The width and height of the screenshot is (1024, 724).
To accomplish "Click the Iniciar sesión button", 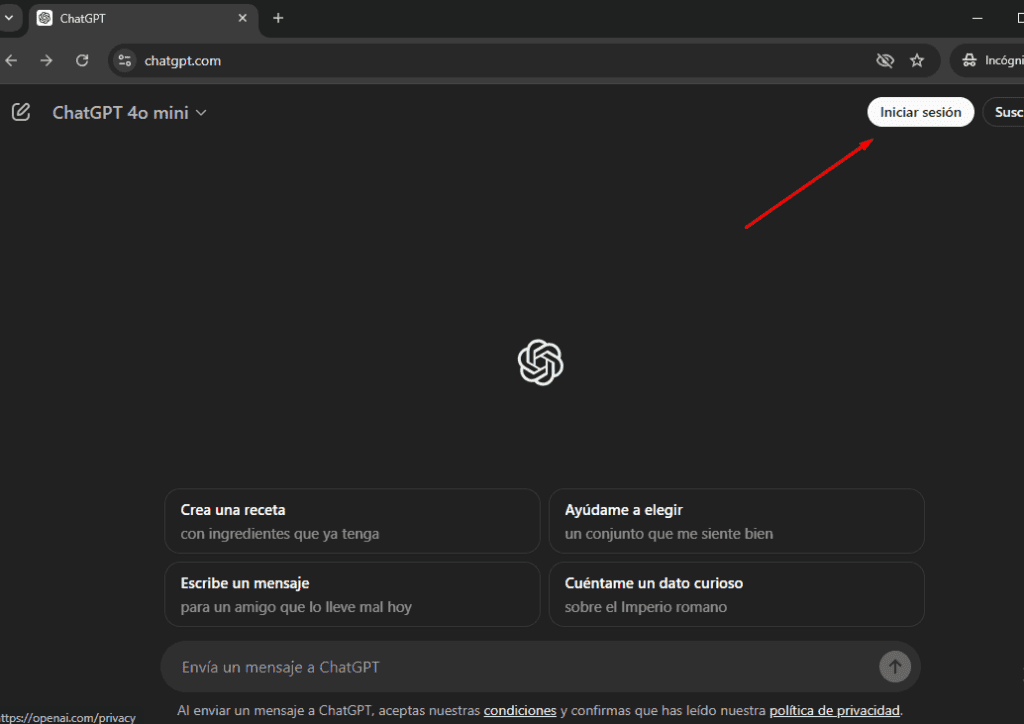I will (920, 112).
